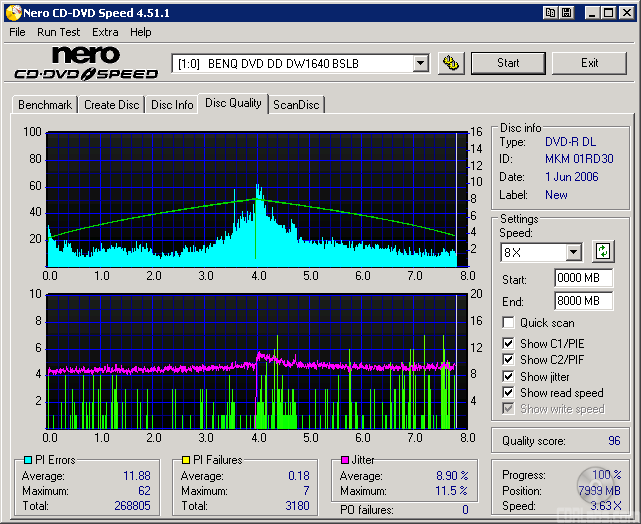
Task: Click the Nero app icon in title bar
Action: (12, 13)
